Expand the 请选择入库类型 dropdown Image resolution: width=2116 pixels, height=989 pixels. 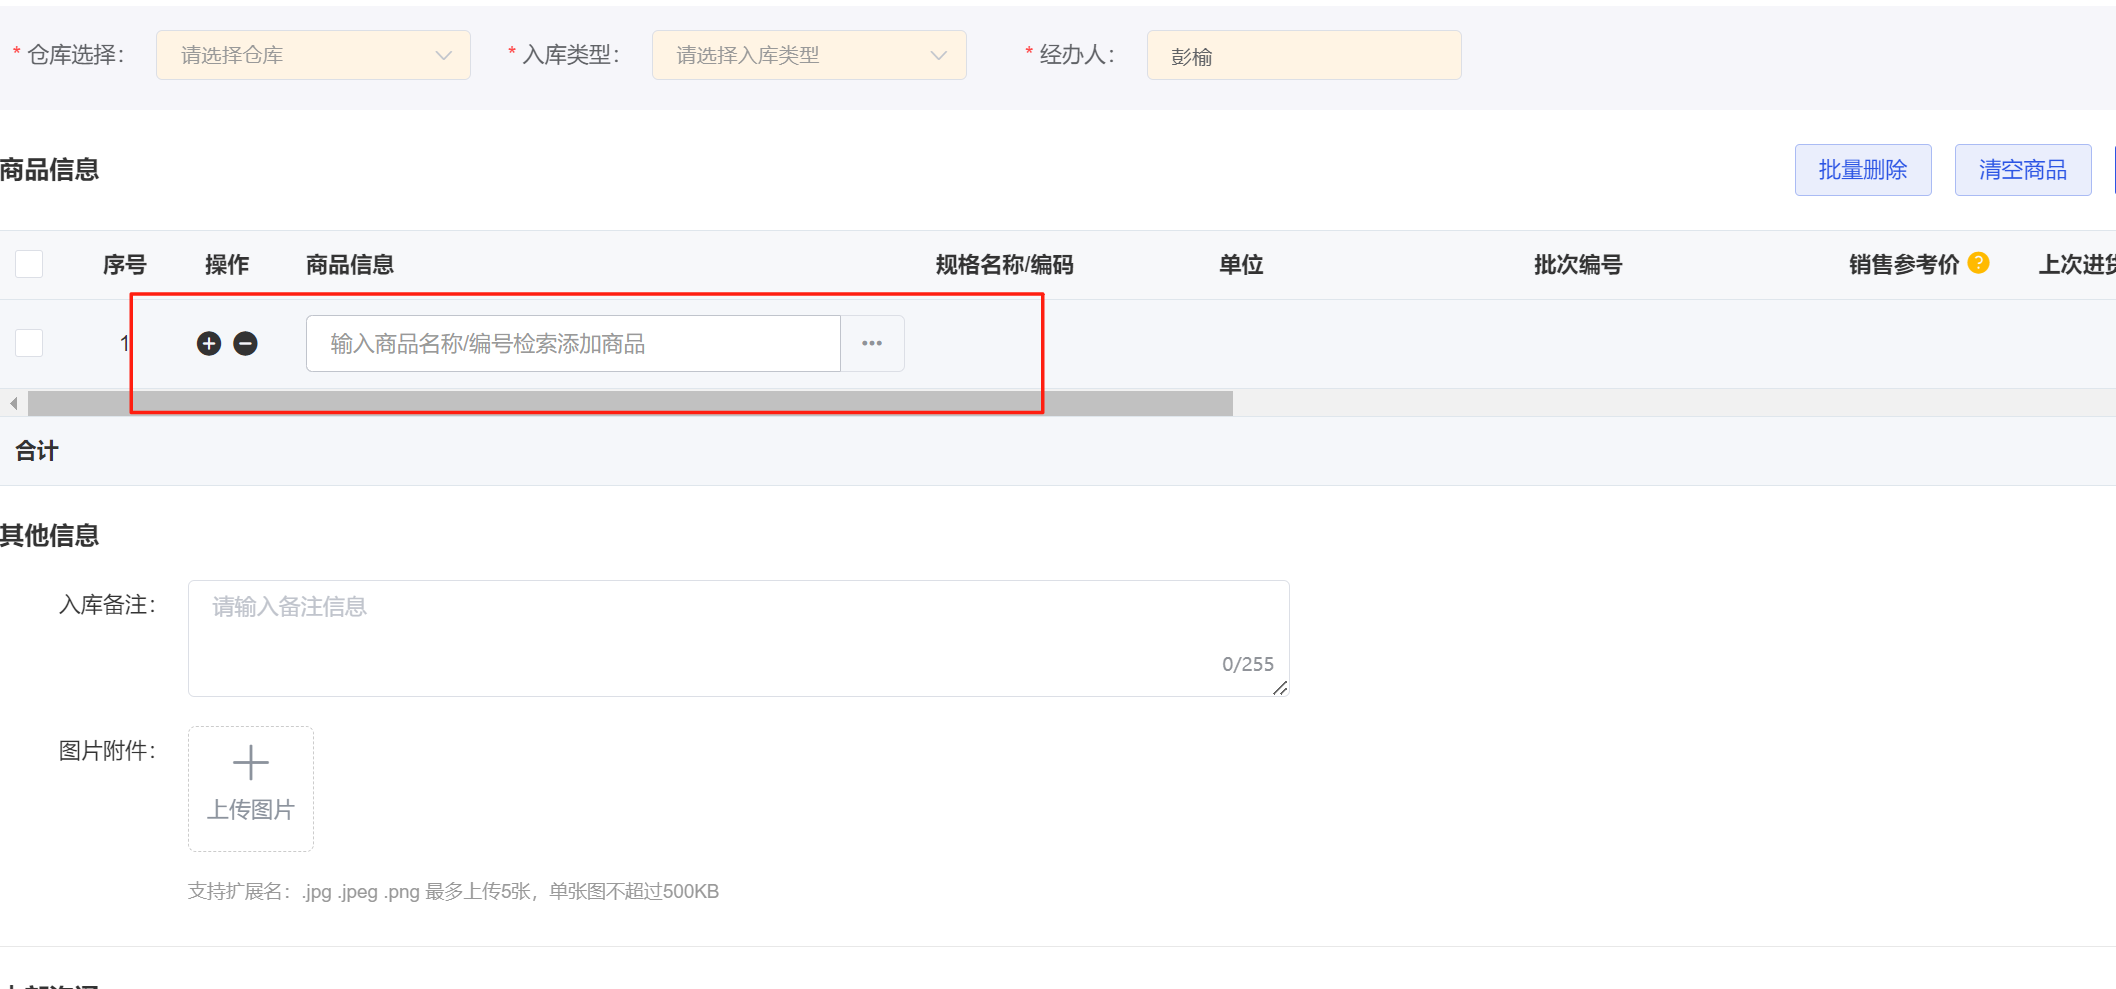point(808,55)
